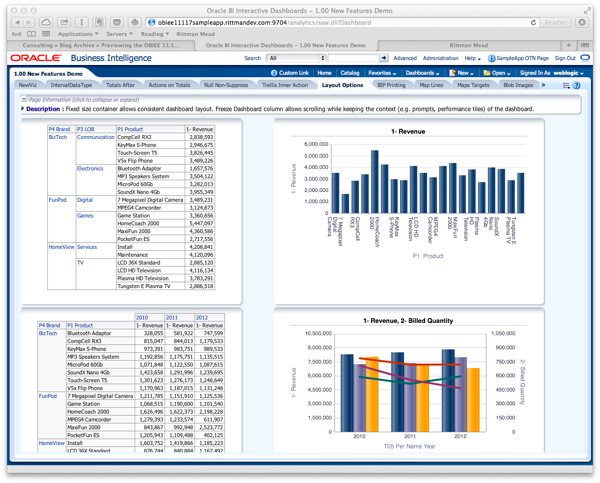Click the 2011 year column header

[x=172, y=318]
